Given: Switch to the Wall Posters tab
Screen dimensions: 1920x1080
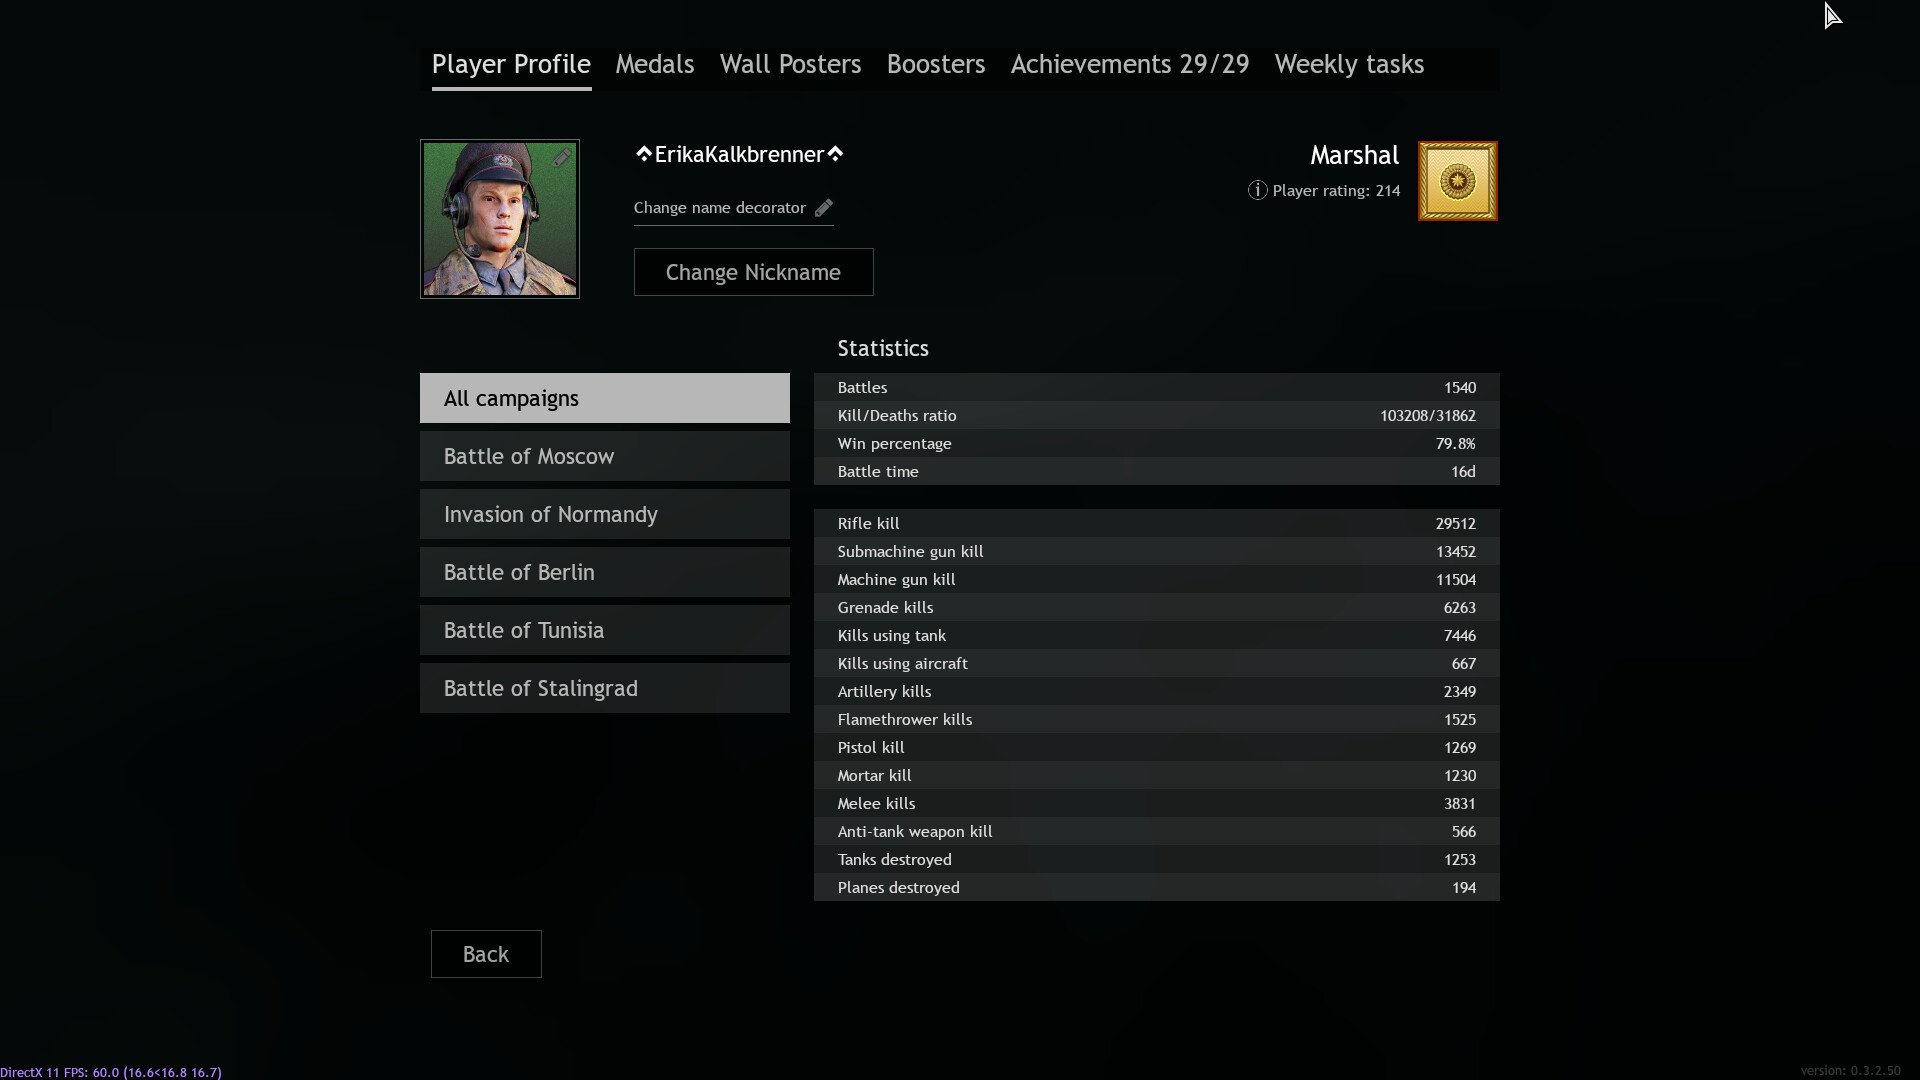Looking at the screenshot, I should tap(790, 64).
